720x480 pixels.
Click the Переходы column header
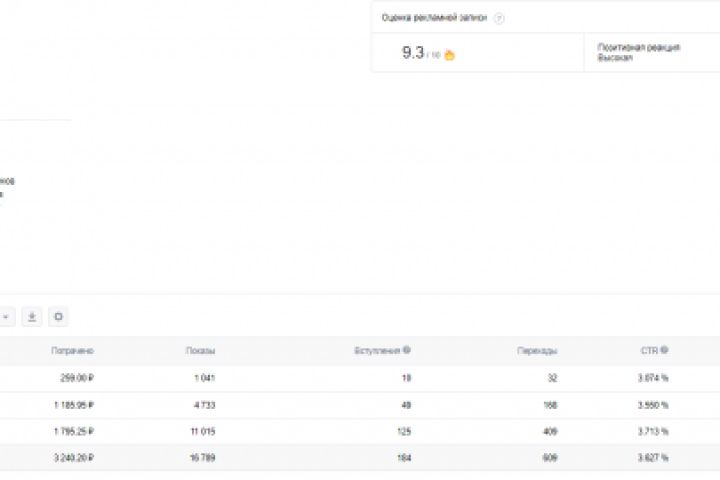(537, 351)
